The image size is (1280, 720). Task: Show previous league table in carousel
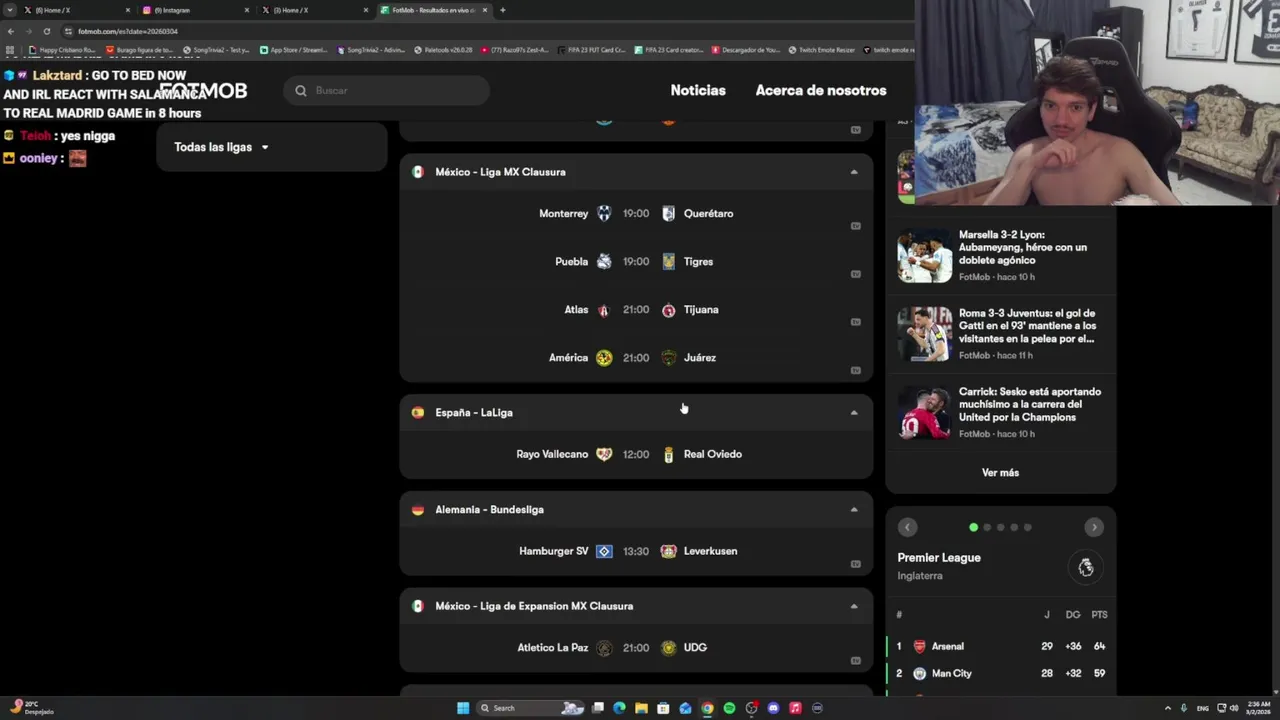[907, 527]
